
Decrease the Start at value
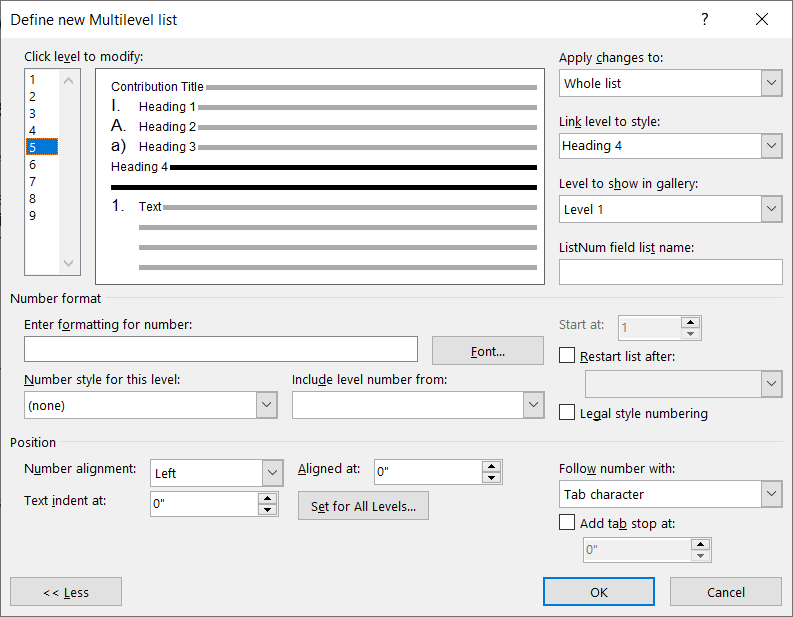pyautogui.click(x=690, y=334)
